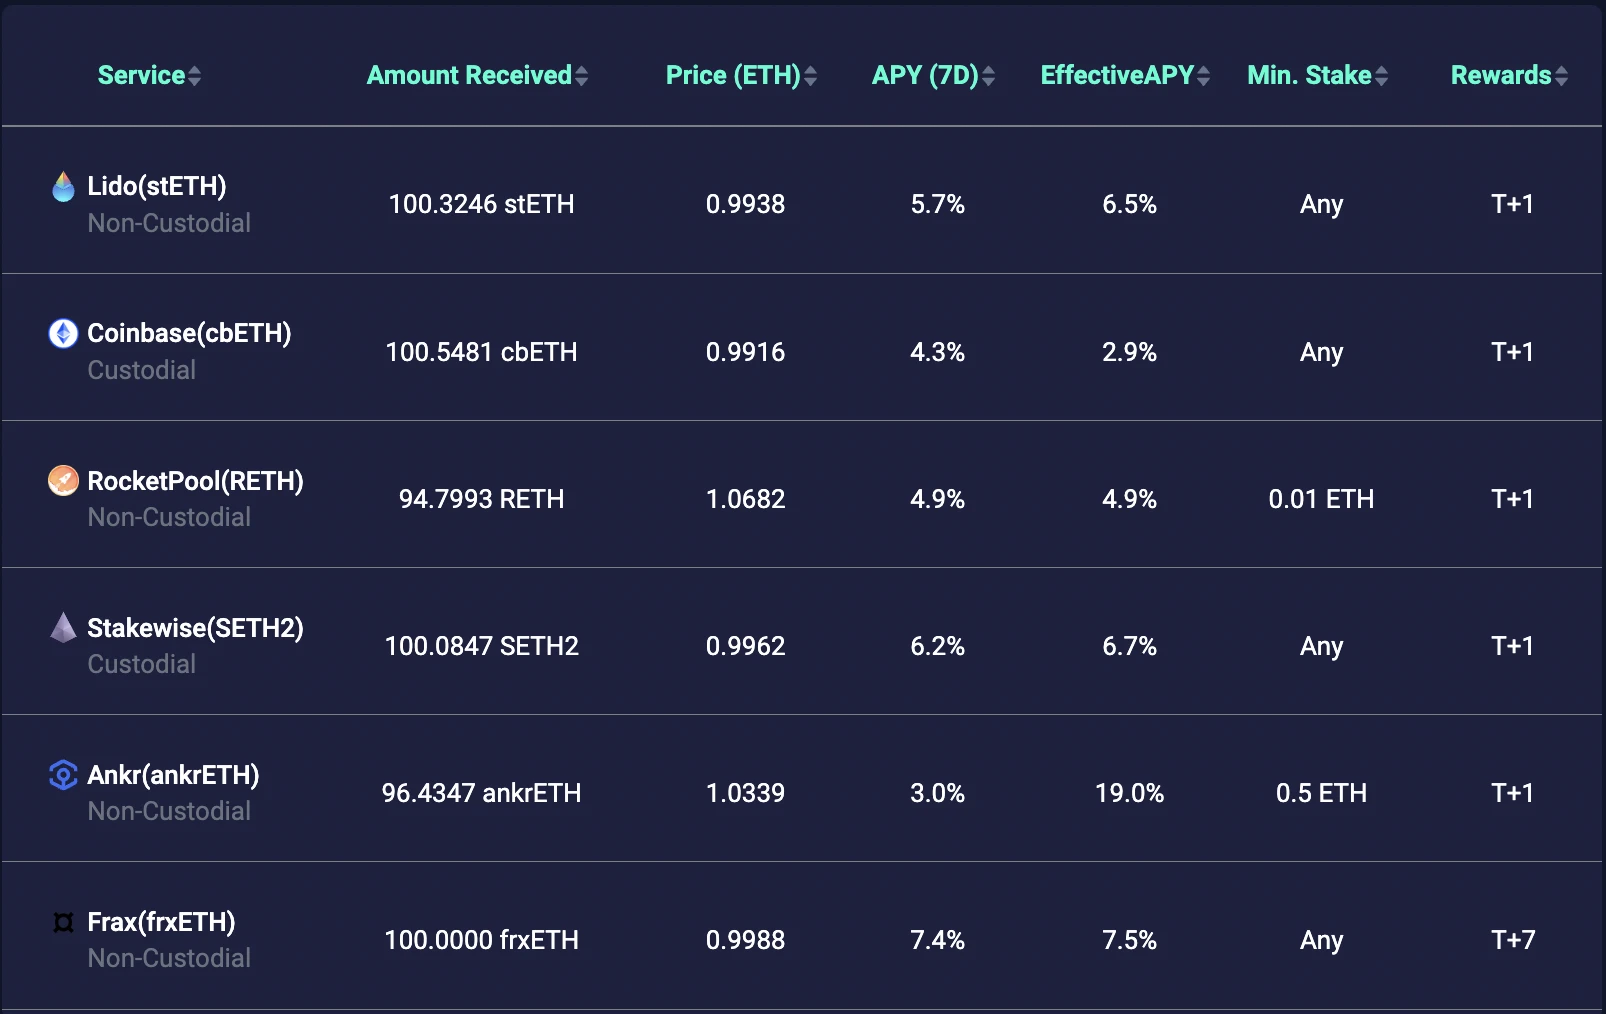Image resolution: width=1606 pixels, height=1014 pixels.
Task: Sort table by Service column arrows
Action: [195, 76]
